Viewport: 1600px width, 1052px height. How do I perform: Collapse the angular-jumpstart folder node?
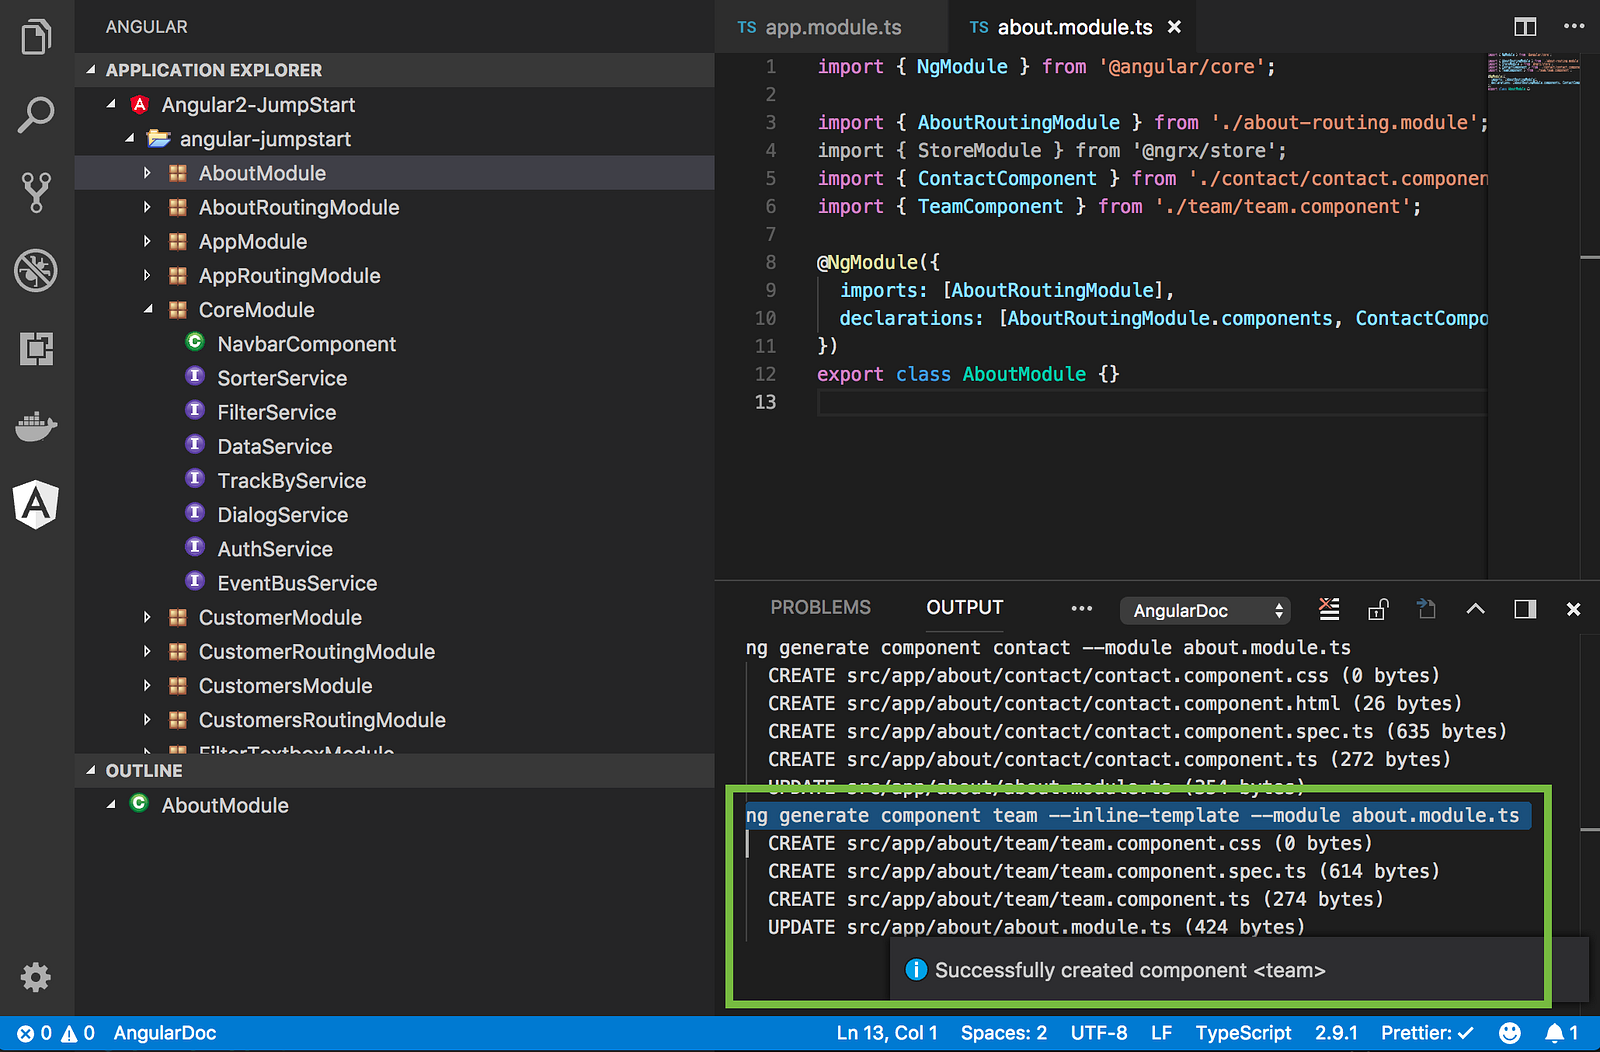(x=130, y=138)
